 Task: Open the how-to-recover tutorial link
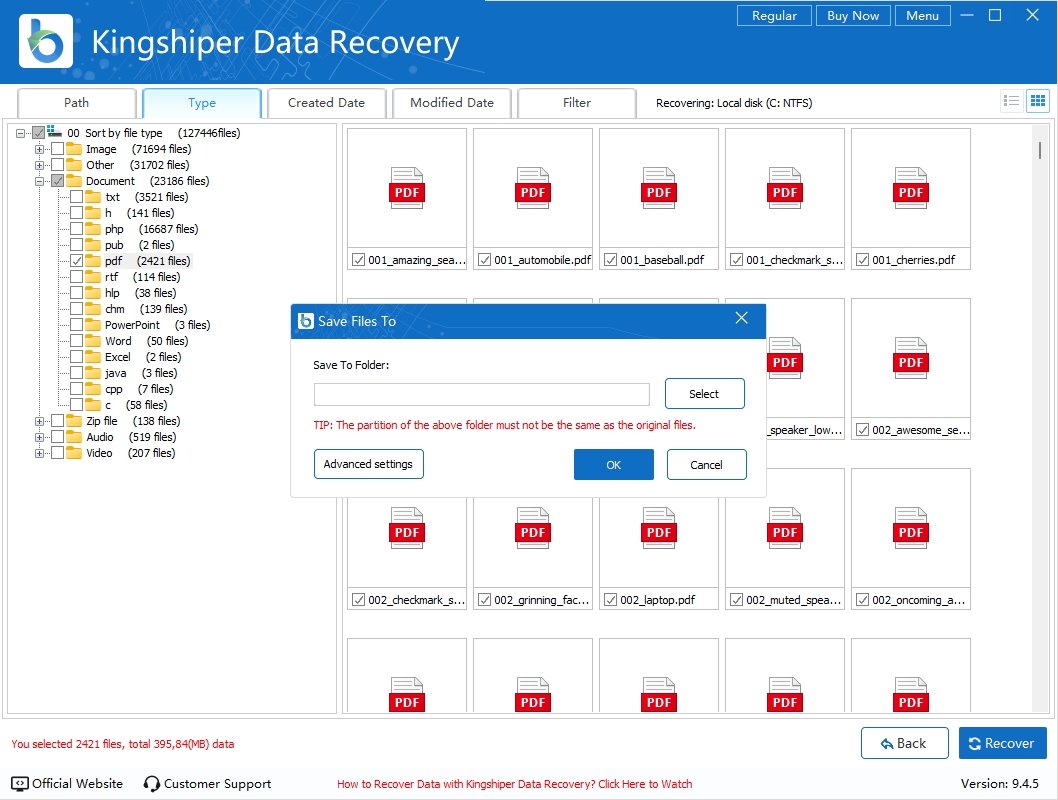point(515,784)
